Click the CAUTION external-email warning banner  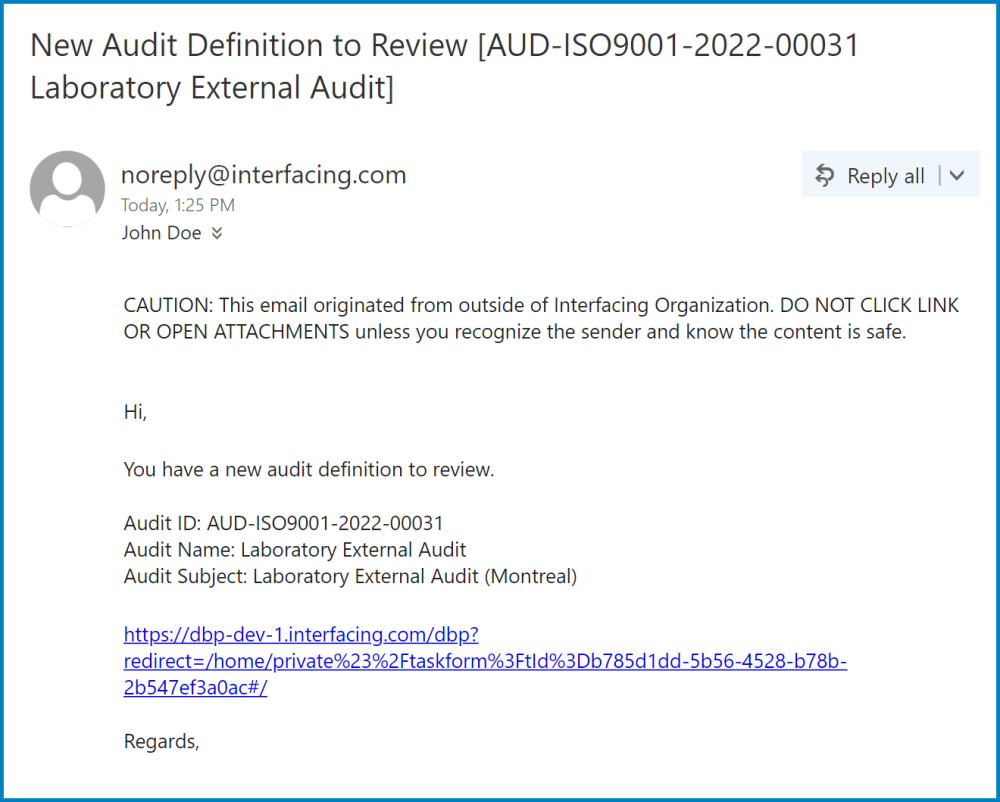541,316
